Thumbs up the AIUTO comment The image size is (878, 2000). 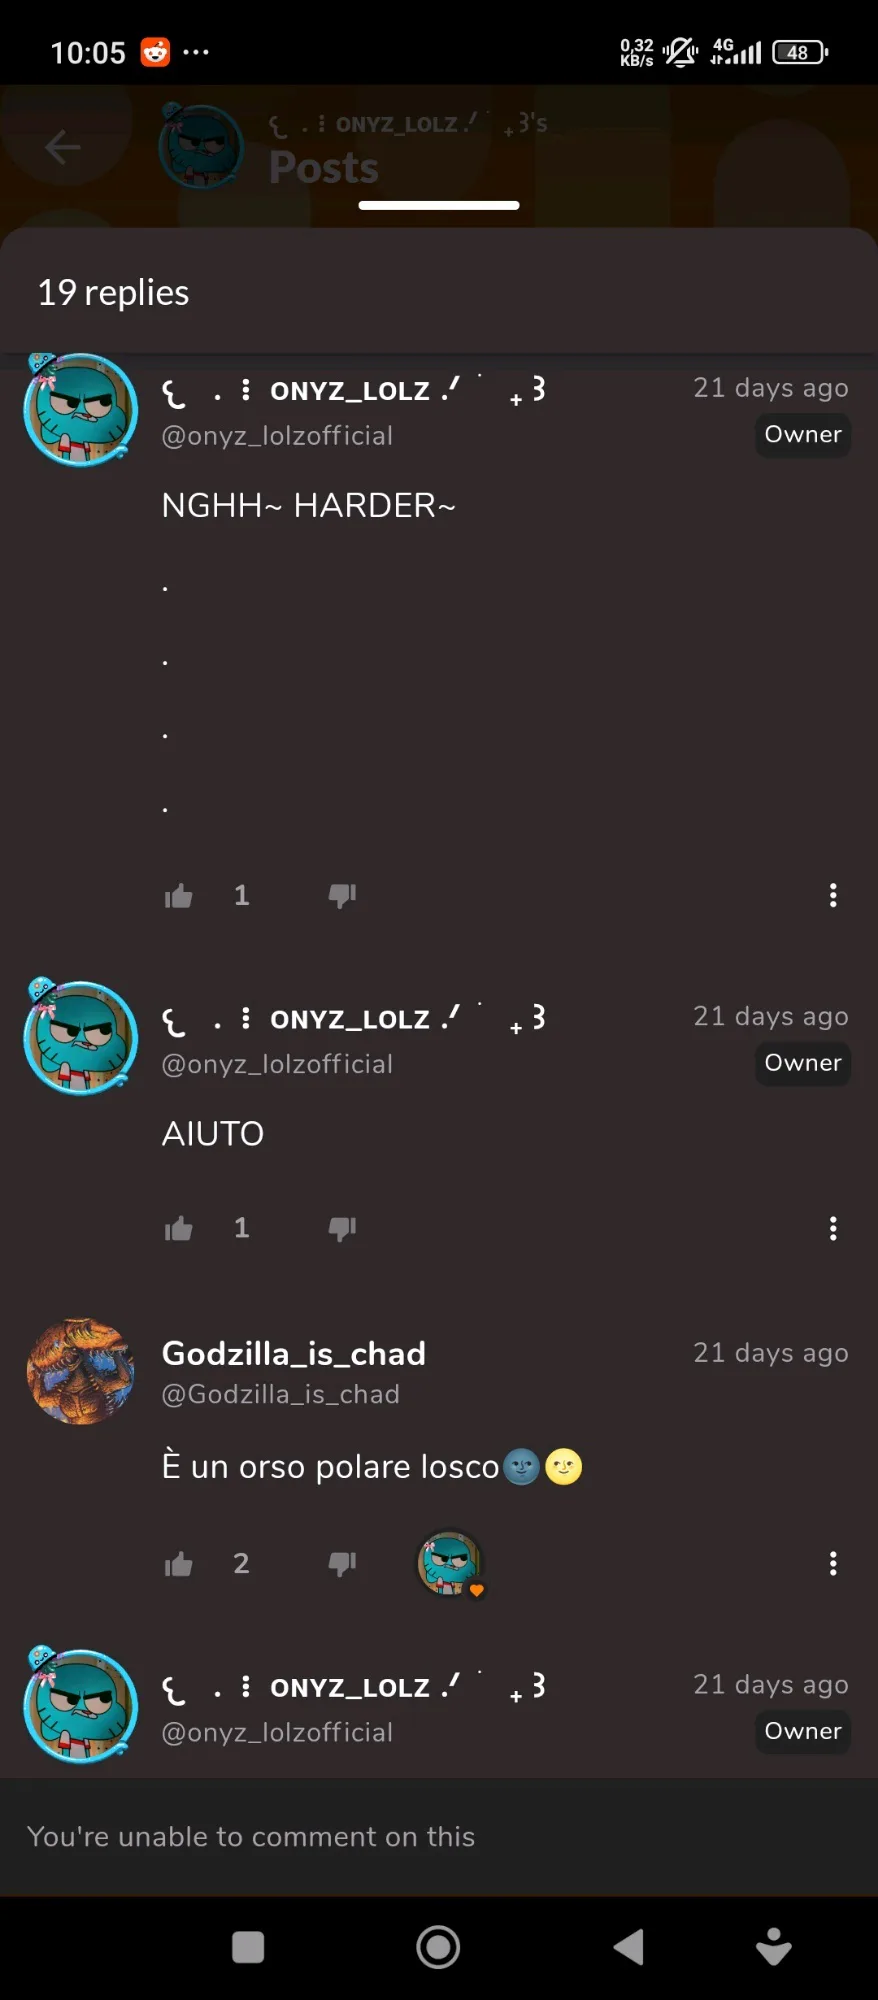point(178,1229)
